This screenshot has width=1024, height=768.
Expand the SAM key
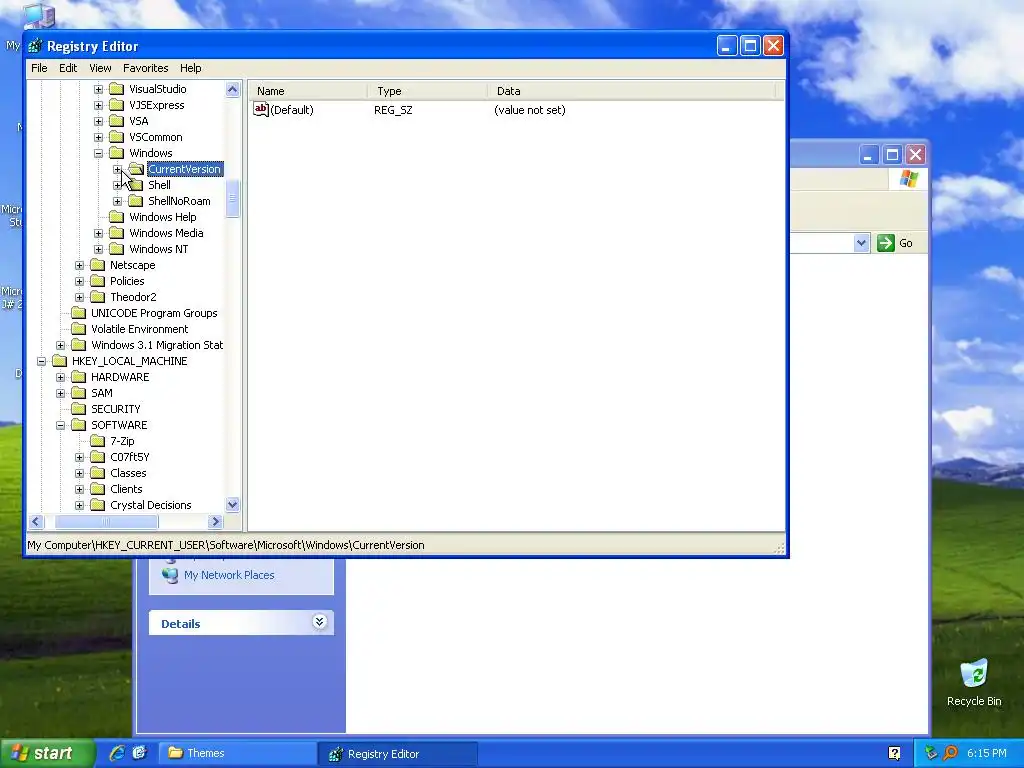click(60, 393)
